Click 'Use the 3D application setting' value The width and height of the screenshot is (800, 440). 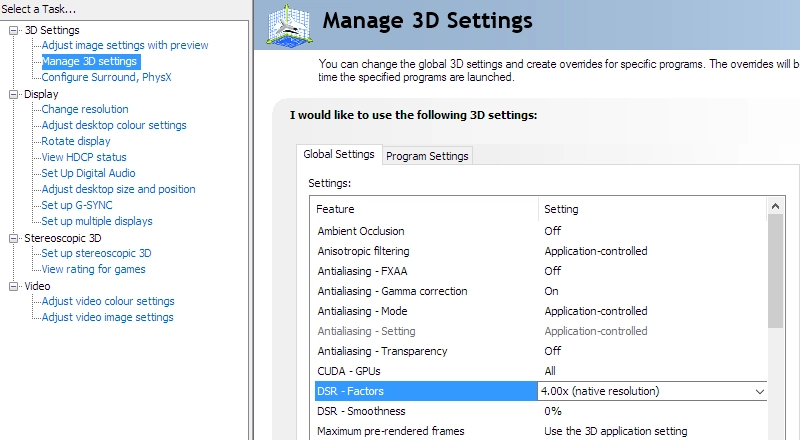[x=616, y=431]
